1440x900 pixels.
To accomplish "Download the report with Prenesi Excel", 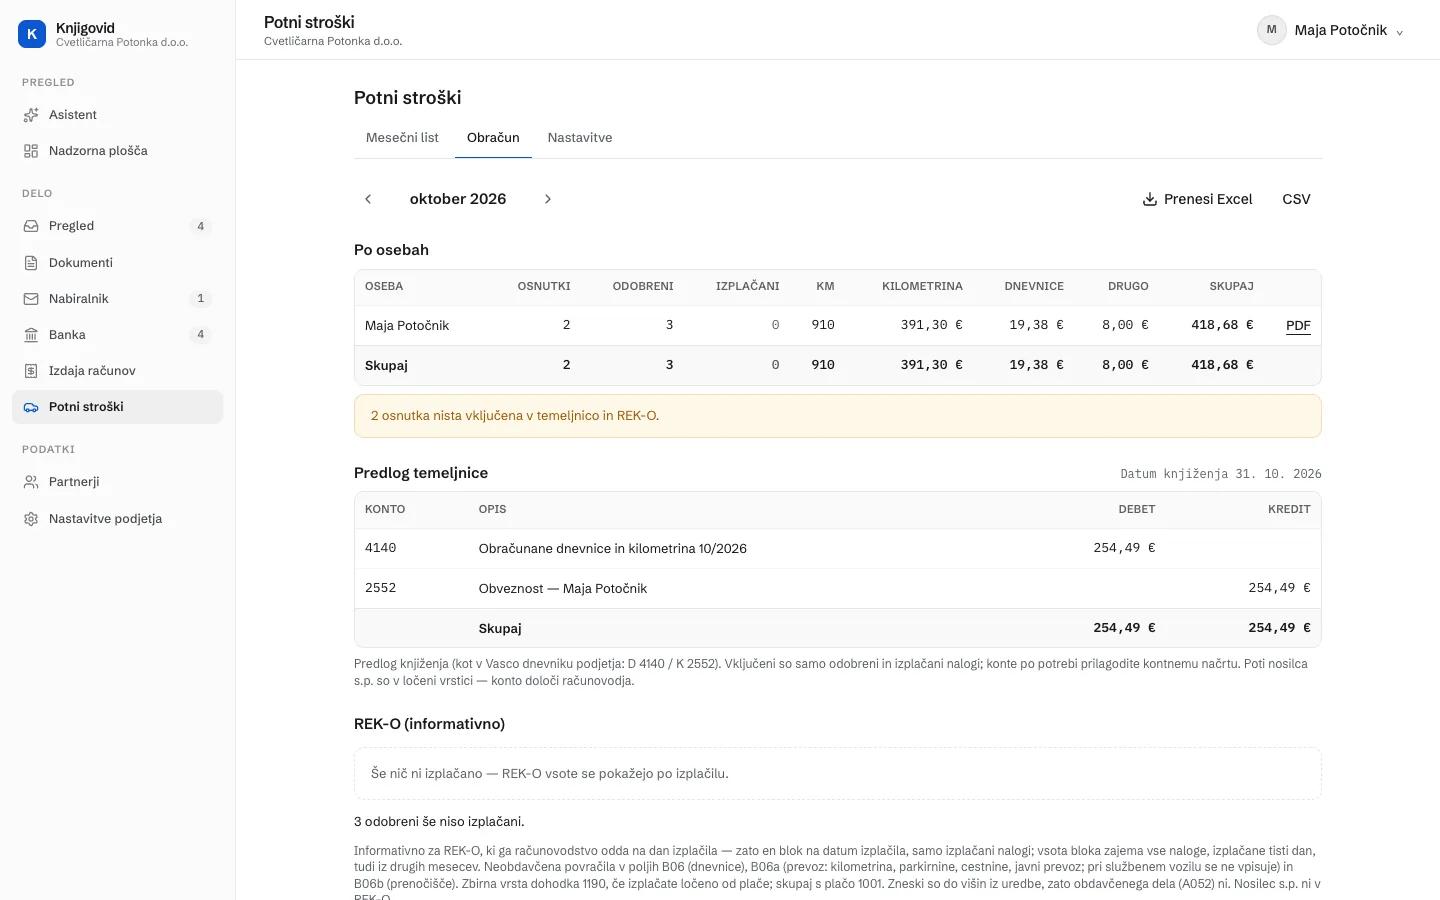I will (1197, 199).
